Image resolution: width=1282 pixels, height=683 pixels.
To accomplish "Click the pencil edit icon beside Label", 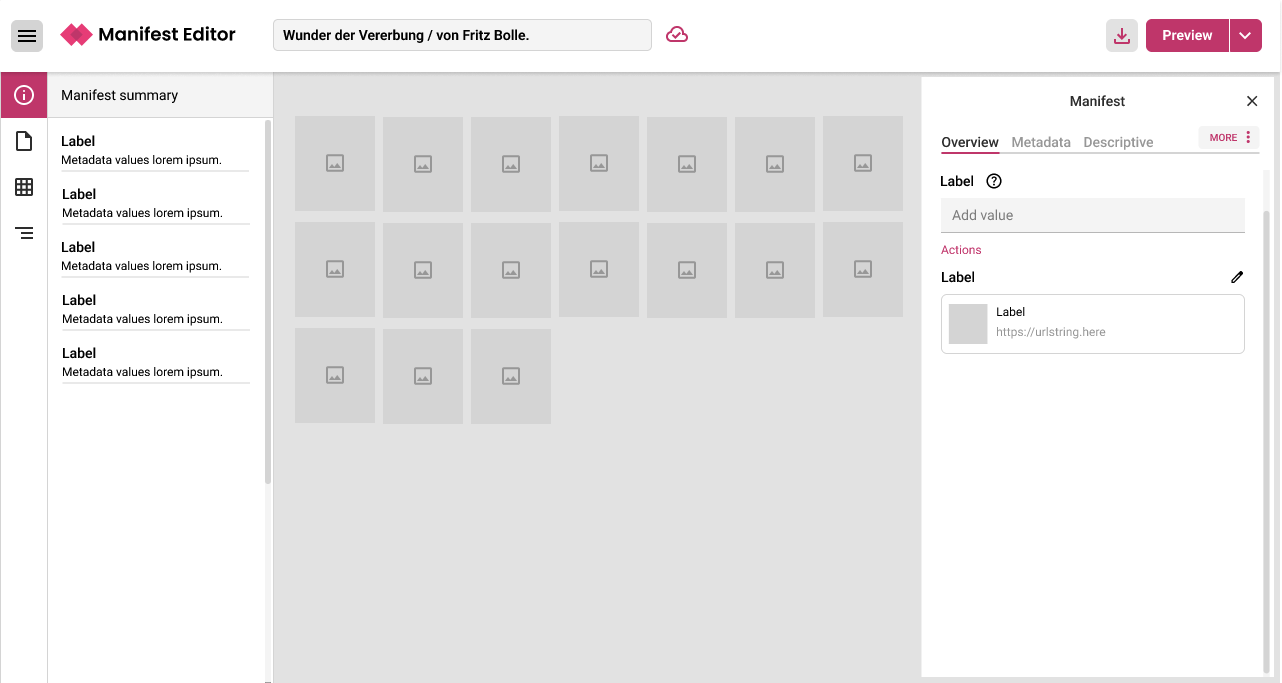I will 1237,277.
